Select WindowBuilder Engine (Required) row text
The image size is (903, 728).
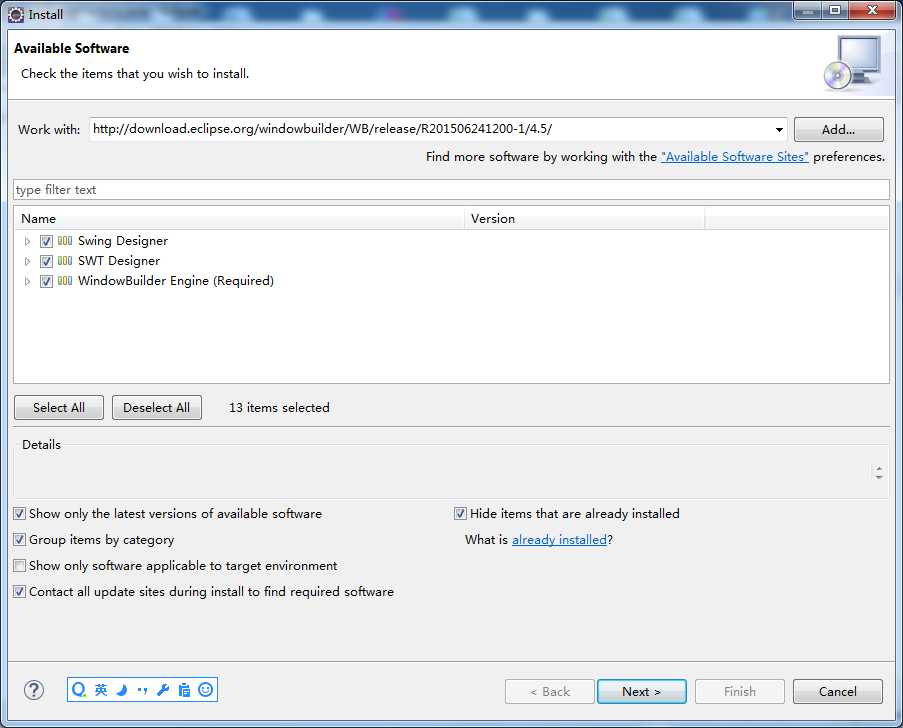pyautogui.click(x=176, y=281)
